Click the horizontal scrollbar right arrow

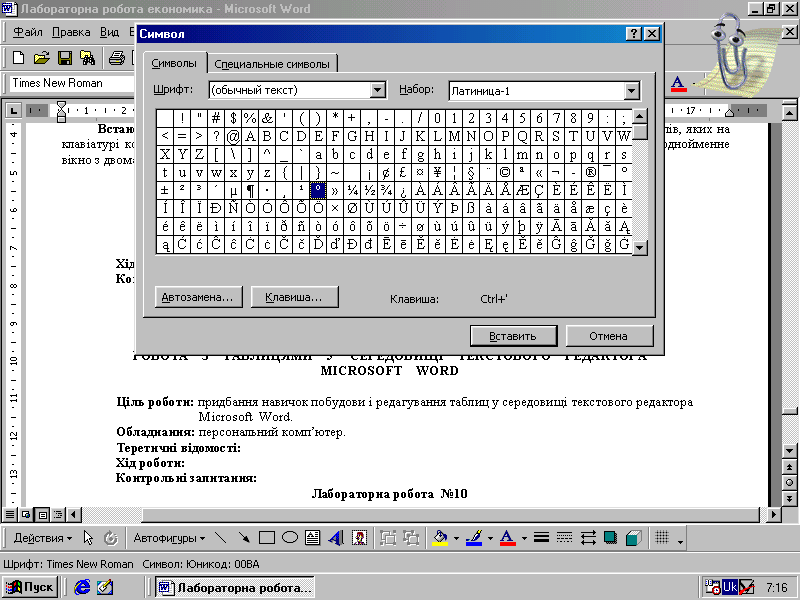point(774,515)
